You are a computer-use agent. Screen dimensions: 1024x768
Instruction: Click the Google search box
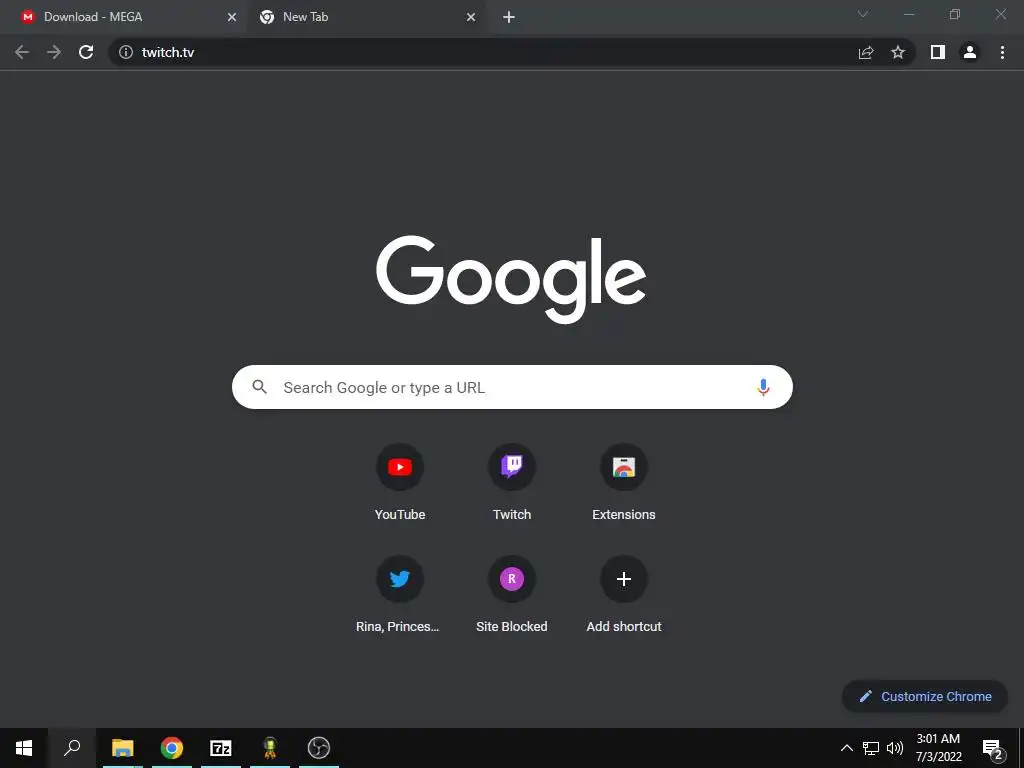pos(512,387)
